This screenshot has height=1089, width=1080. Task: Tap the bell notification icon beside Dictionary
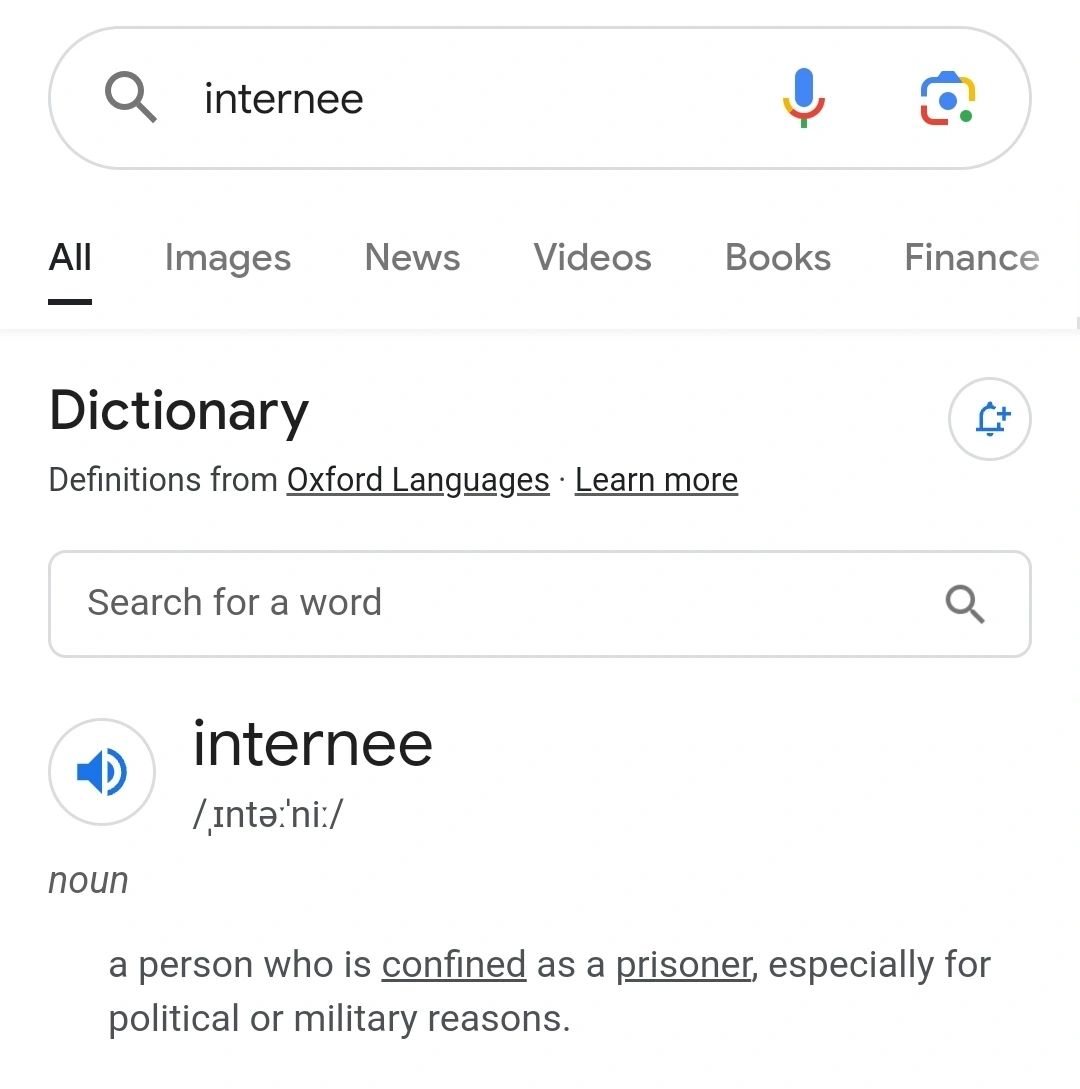pyautogui.click(x=990, y=419)
